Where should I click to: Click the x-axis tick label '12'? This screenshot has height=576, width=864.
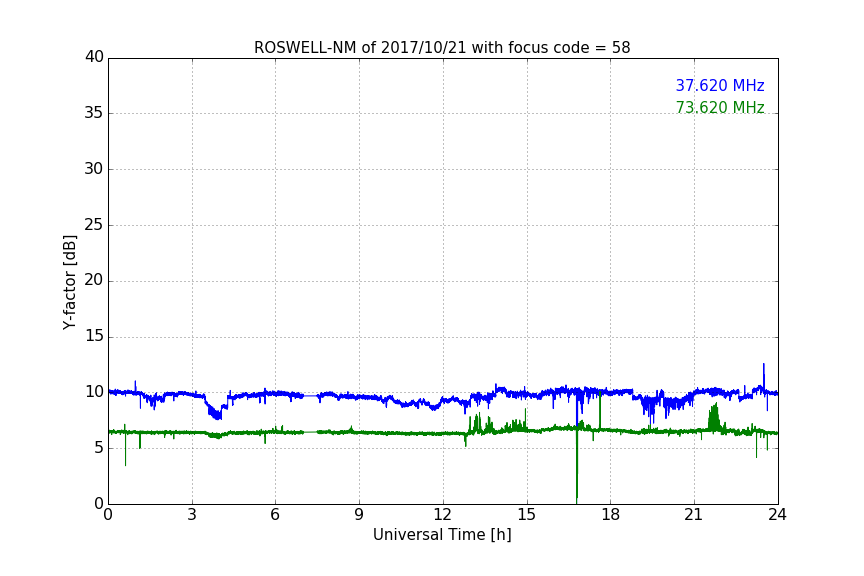[x=442, y=515]
